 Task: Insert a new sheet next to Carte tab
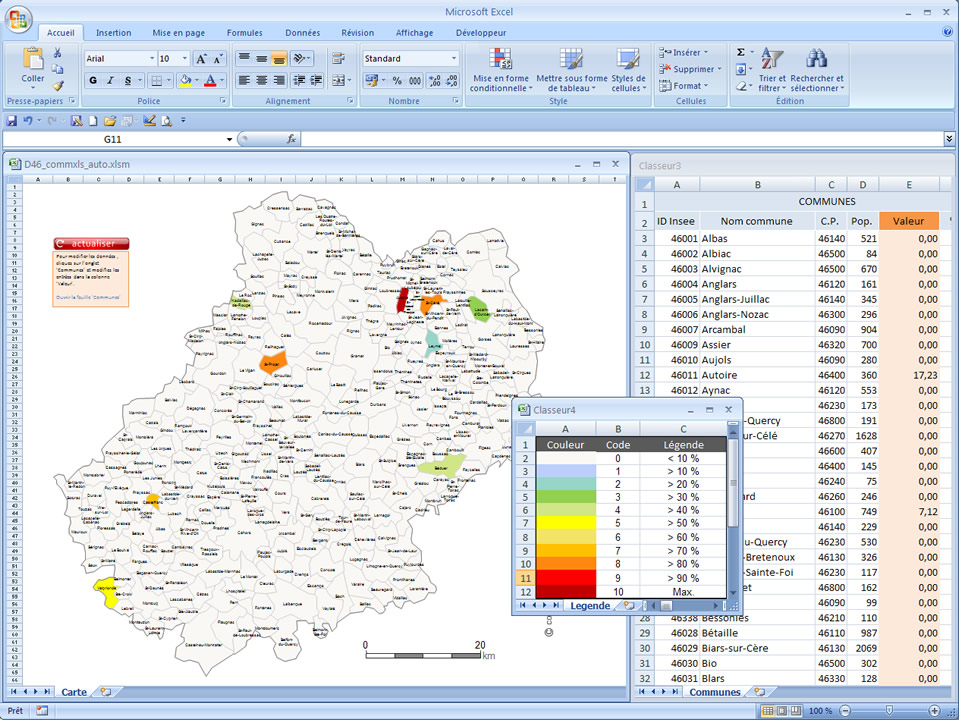click(x=105, y=692)
